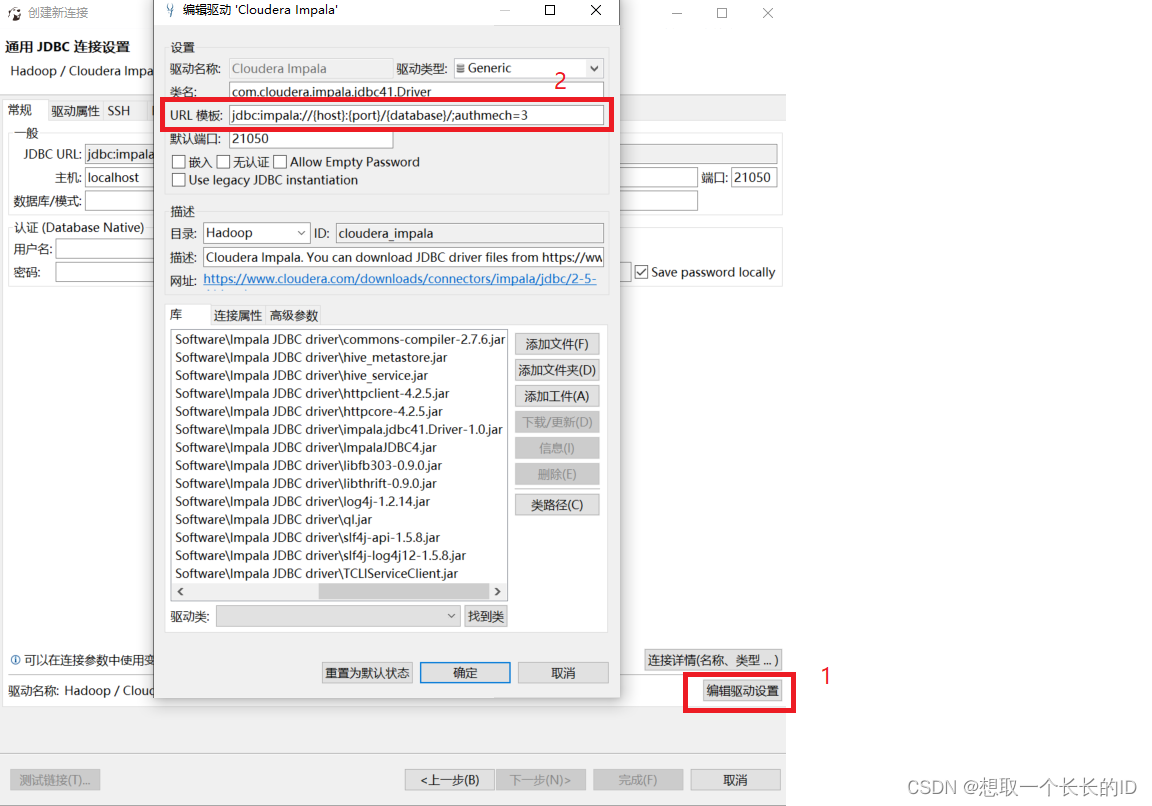Image resolution: width=1152 pixels, height=806 pixels.
Task: Open the 常规 tab in connection window
Action: 20,110
